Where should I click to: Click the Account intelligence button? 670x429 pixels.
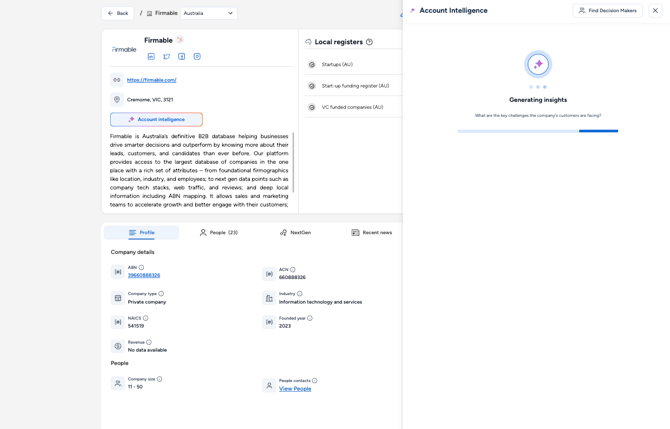pyautogui.click(x=156, y=120)
